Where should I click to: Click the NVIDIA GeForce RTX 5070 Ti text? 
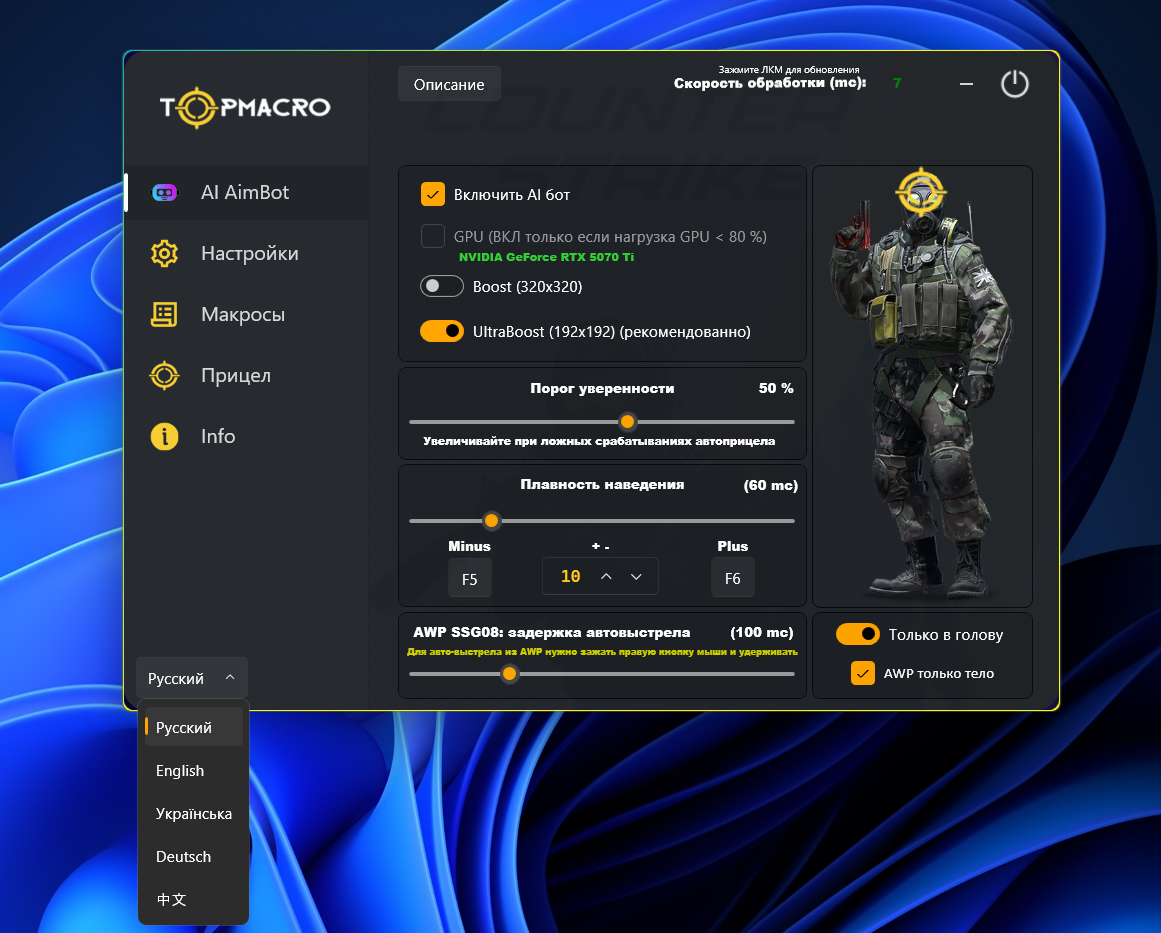click(546, 257)
